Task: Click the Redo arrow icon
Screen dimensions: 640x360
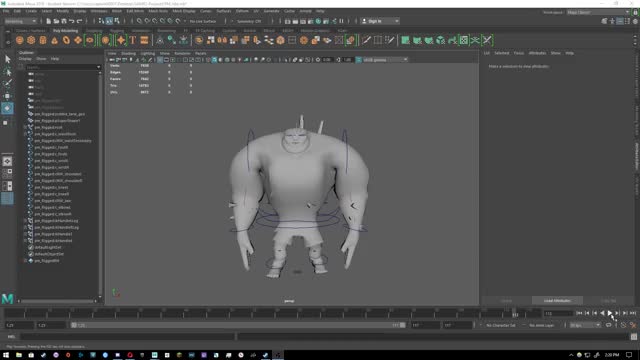Action: 79,21
